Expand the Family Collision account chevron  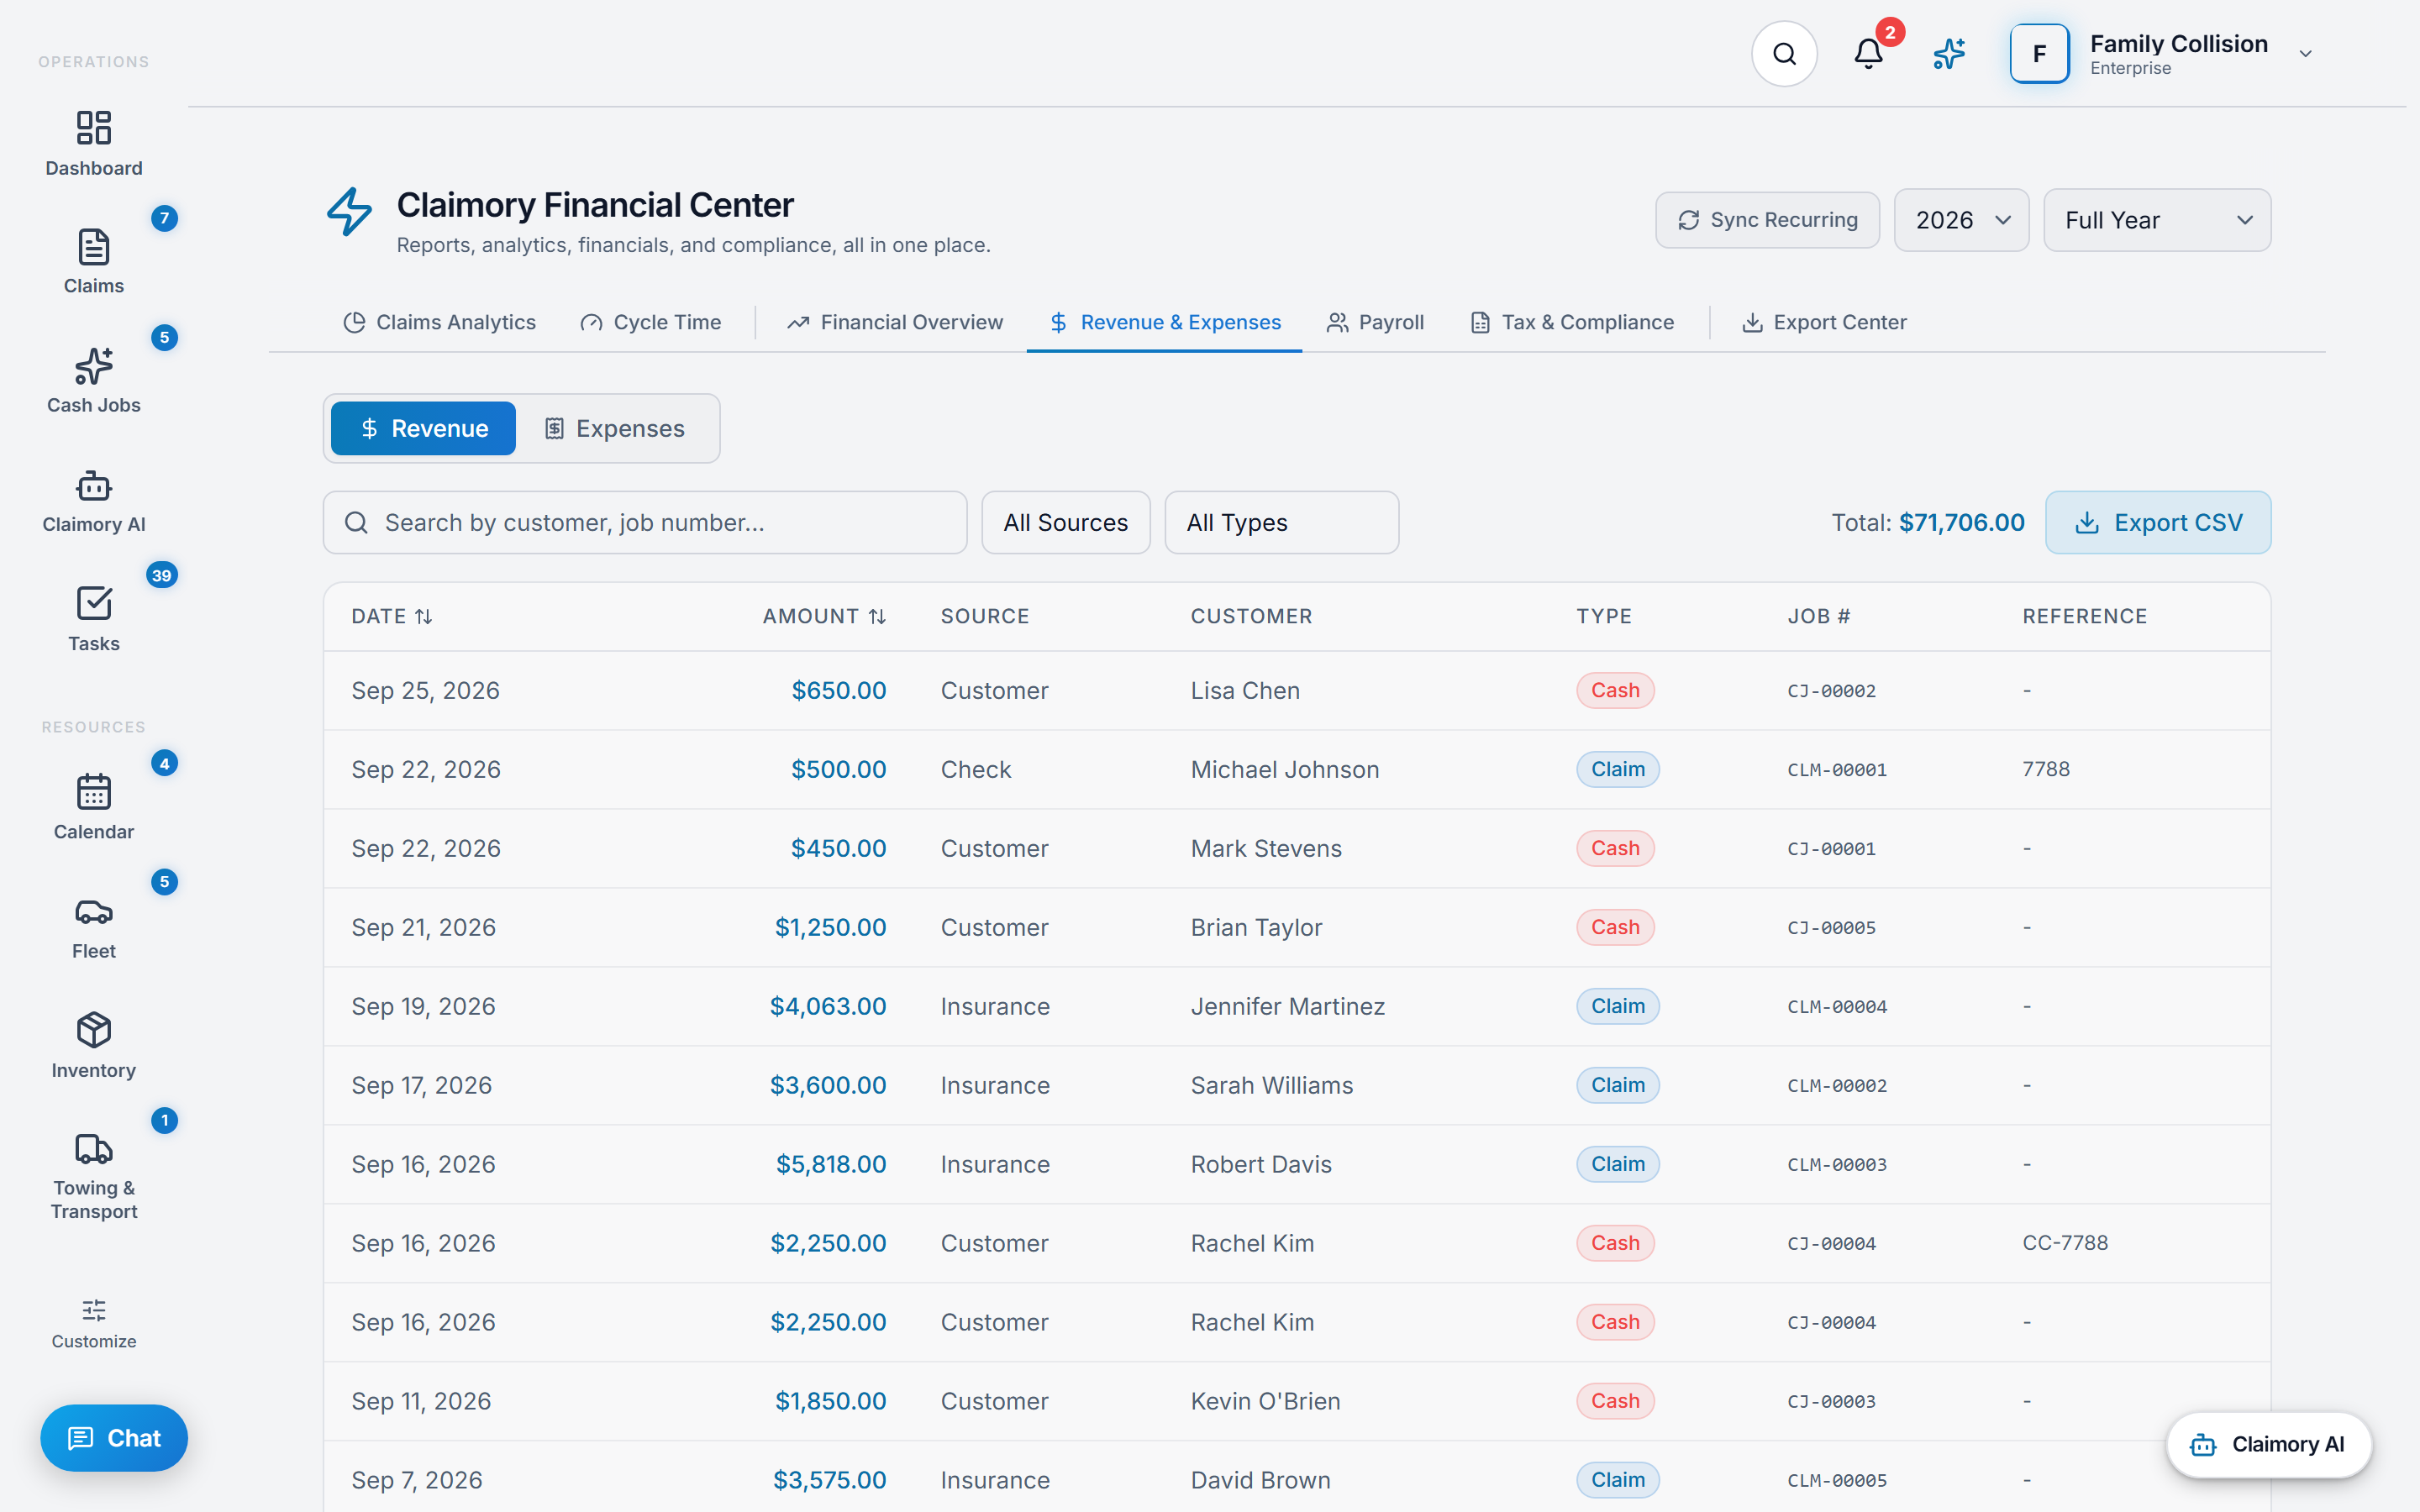(x=2305, y=54)
